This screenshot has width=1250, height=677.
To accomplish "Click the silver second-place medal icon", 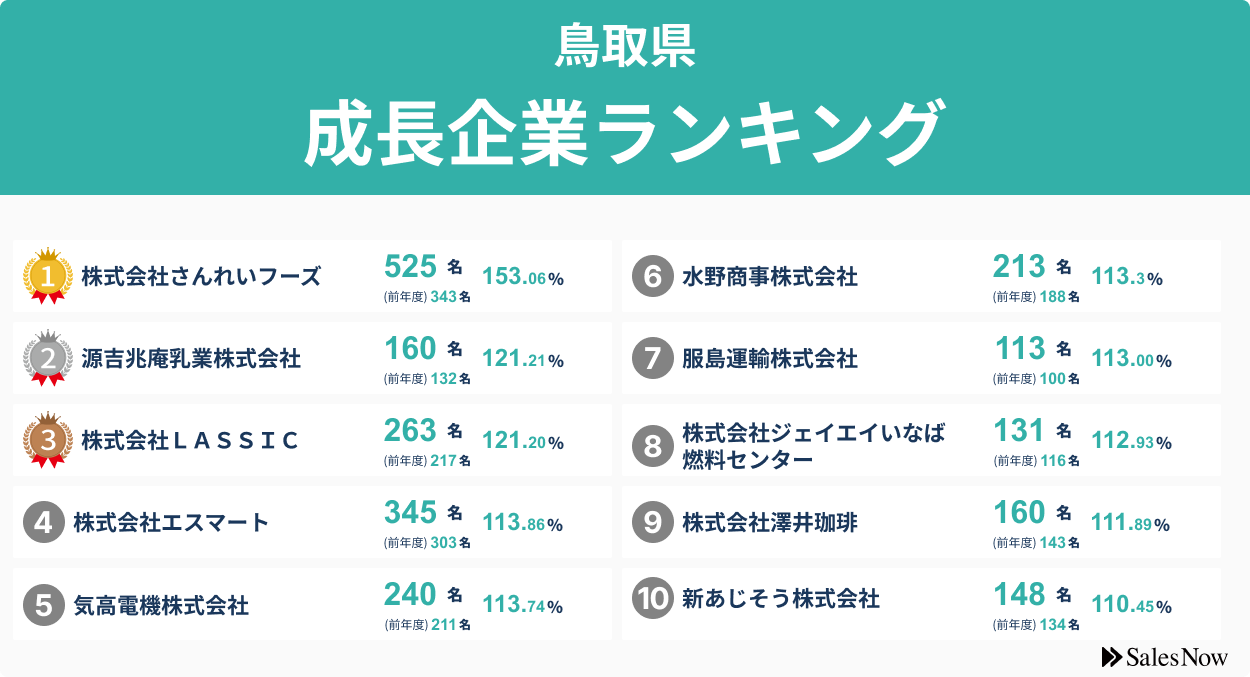I will (x=47, y=358).
